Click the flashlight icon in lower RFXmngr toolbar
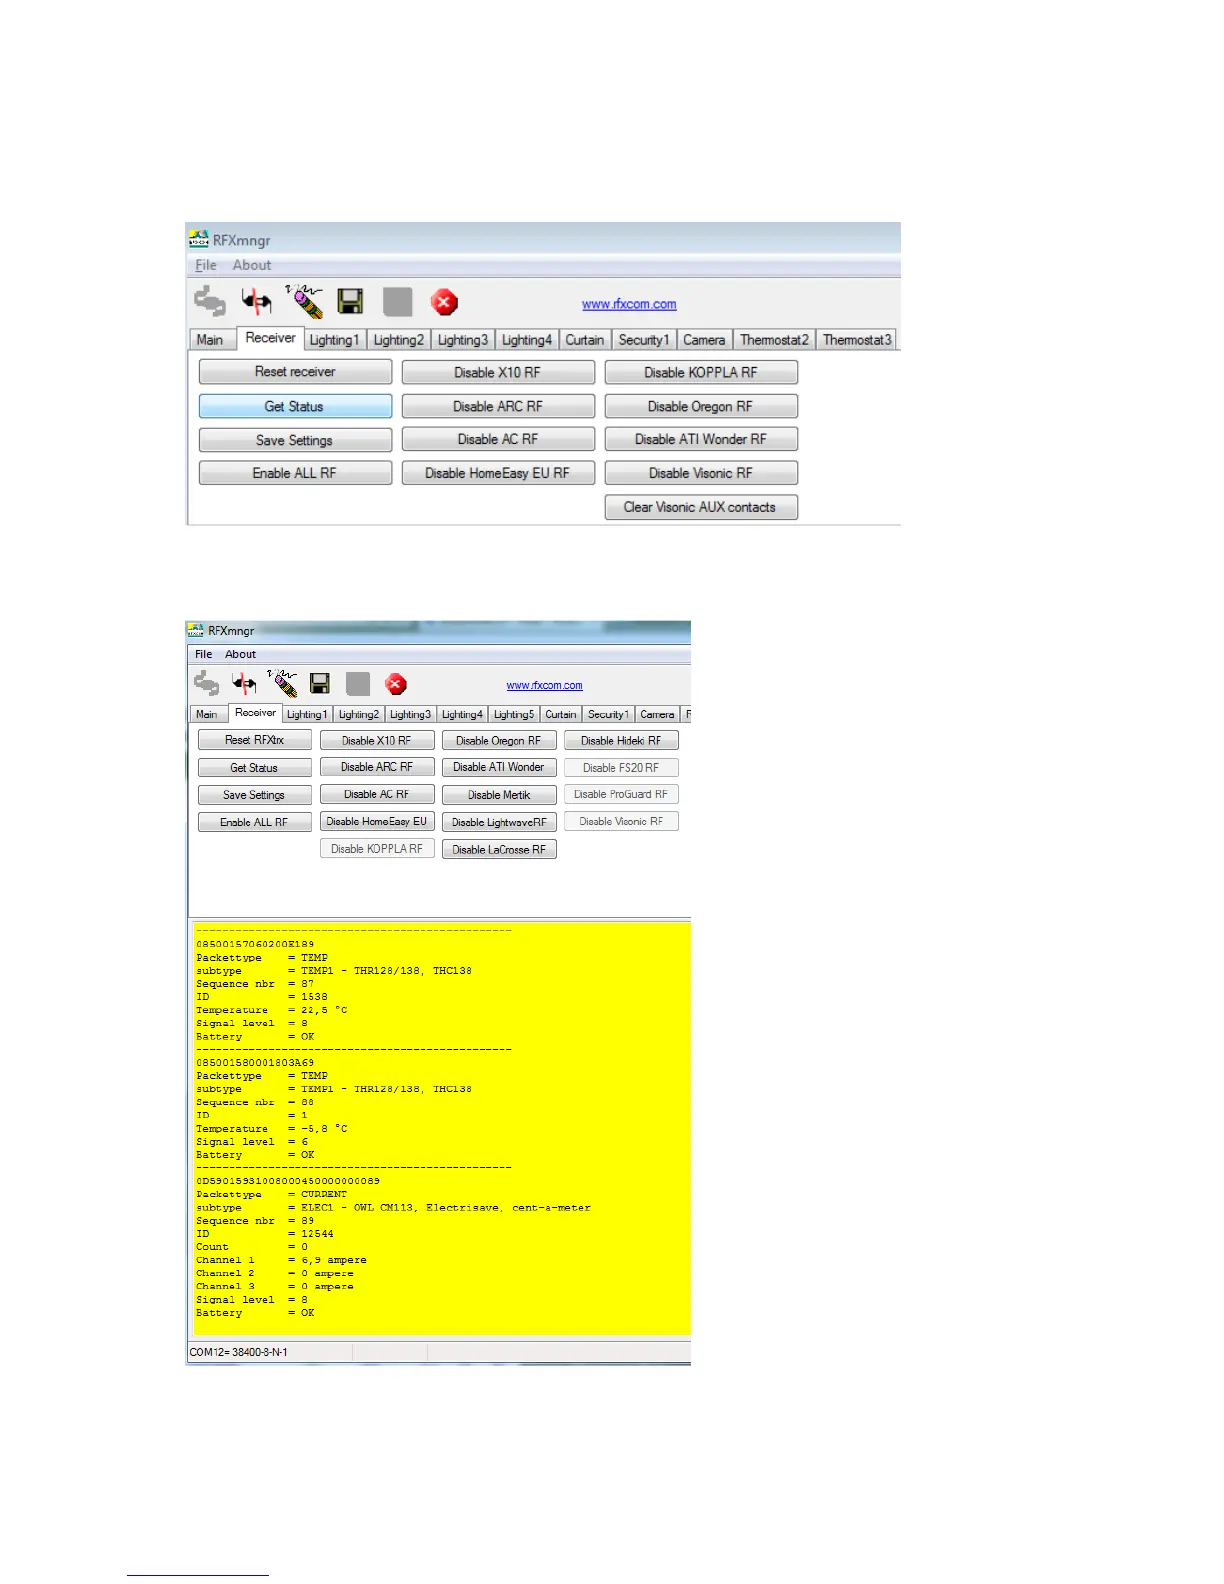The image size is (1224, 1584). click(283, 683)
